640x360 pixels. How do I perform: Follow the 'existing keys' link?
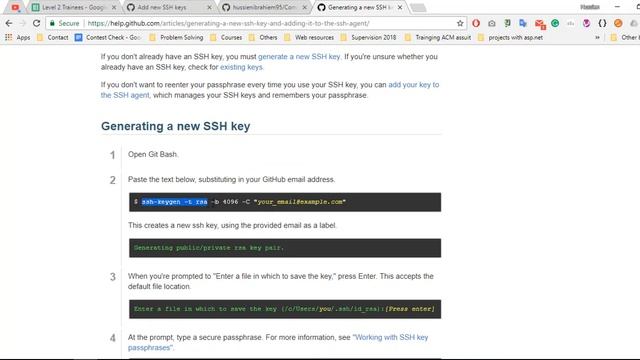(x=241, y=67)
